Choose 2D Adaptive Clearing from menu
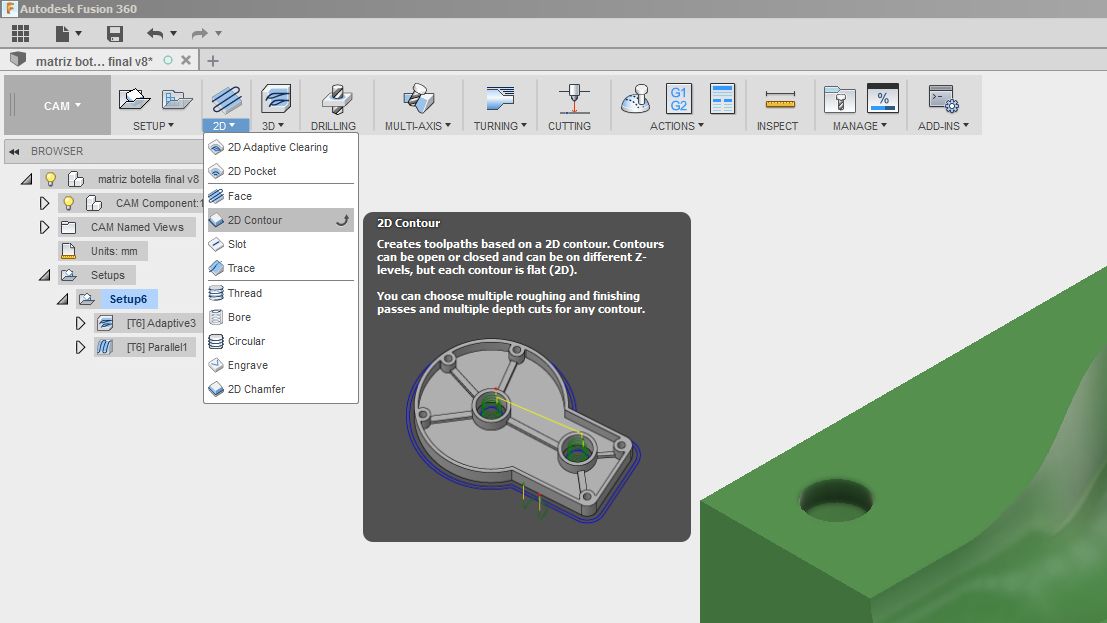Viewport: 1107px width, 623px height. [280, 147]
